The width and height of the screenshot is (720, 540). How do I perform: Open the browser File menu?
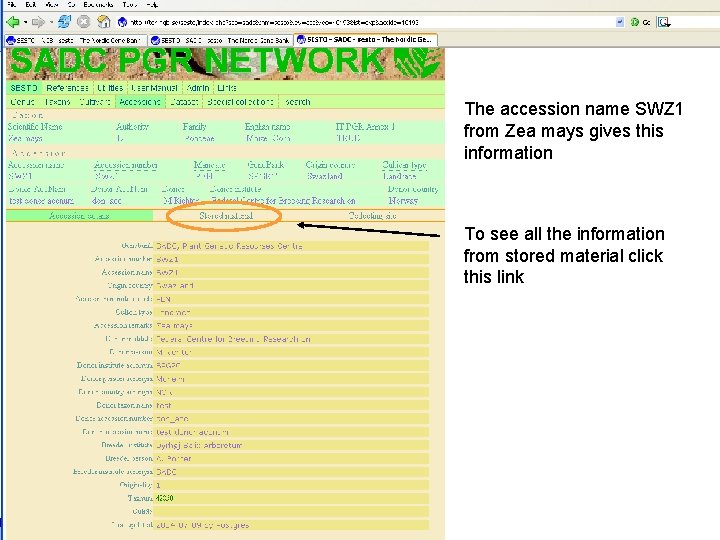click(x=11, y=5)
